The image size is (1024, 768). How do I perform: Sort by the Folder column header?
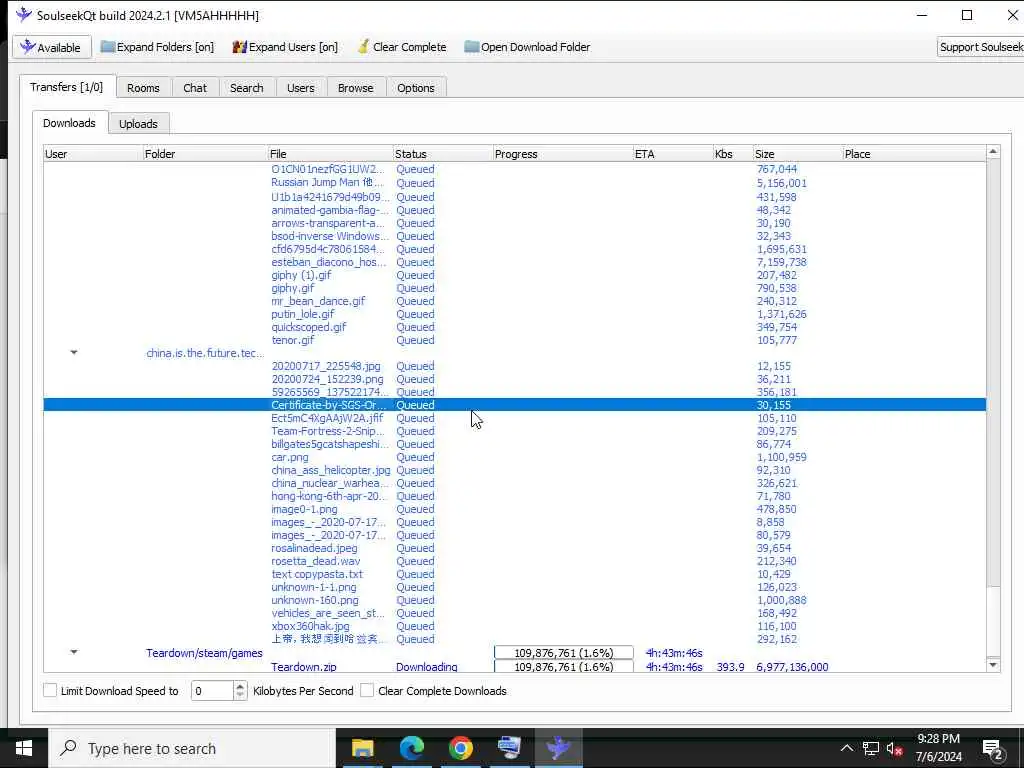coord(205,154)
